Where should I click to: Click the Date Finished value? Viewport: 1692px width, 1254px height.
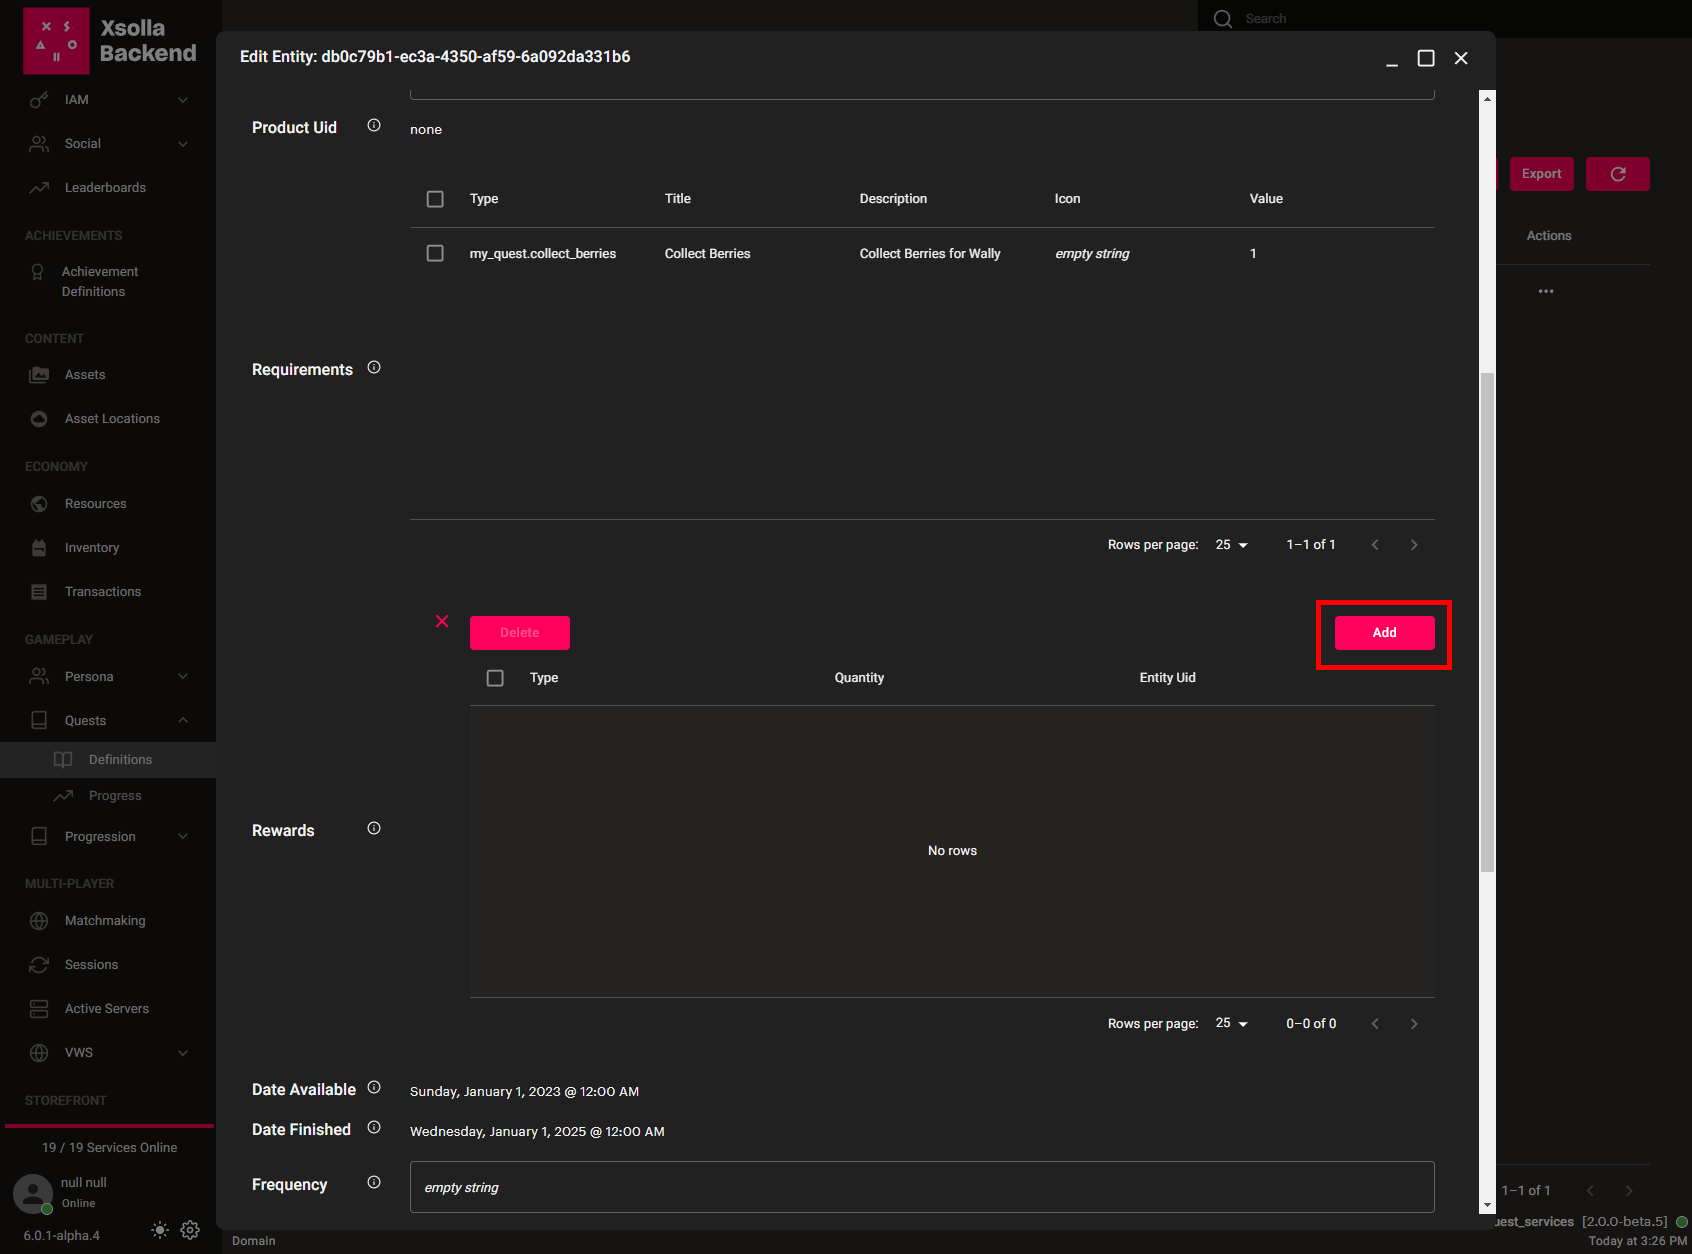tap(537, 1132)
